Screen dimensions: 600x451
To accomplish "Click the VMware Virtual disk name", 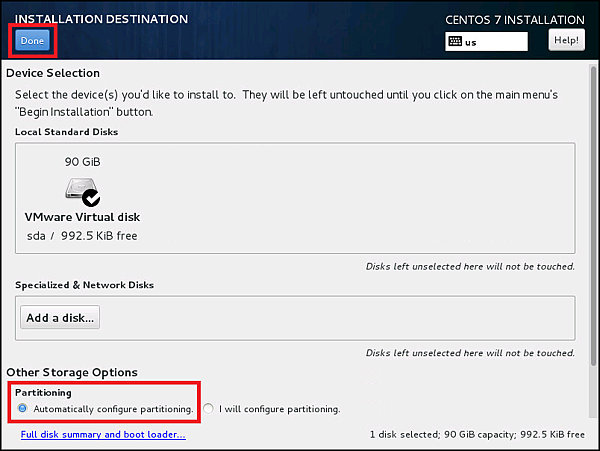I will tap(82, 217).
